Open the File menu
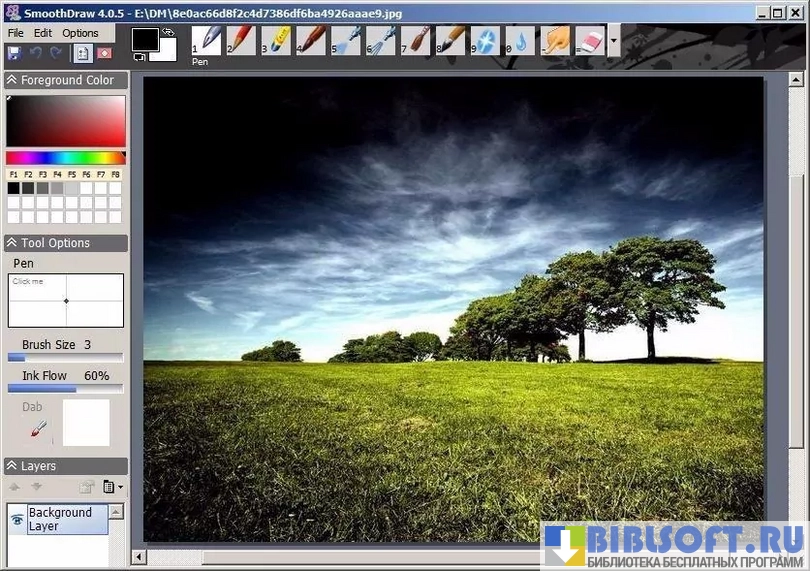 pyautogui.click(x=15, y=33)
